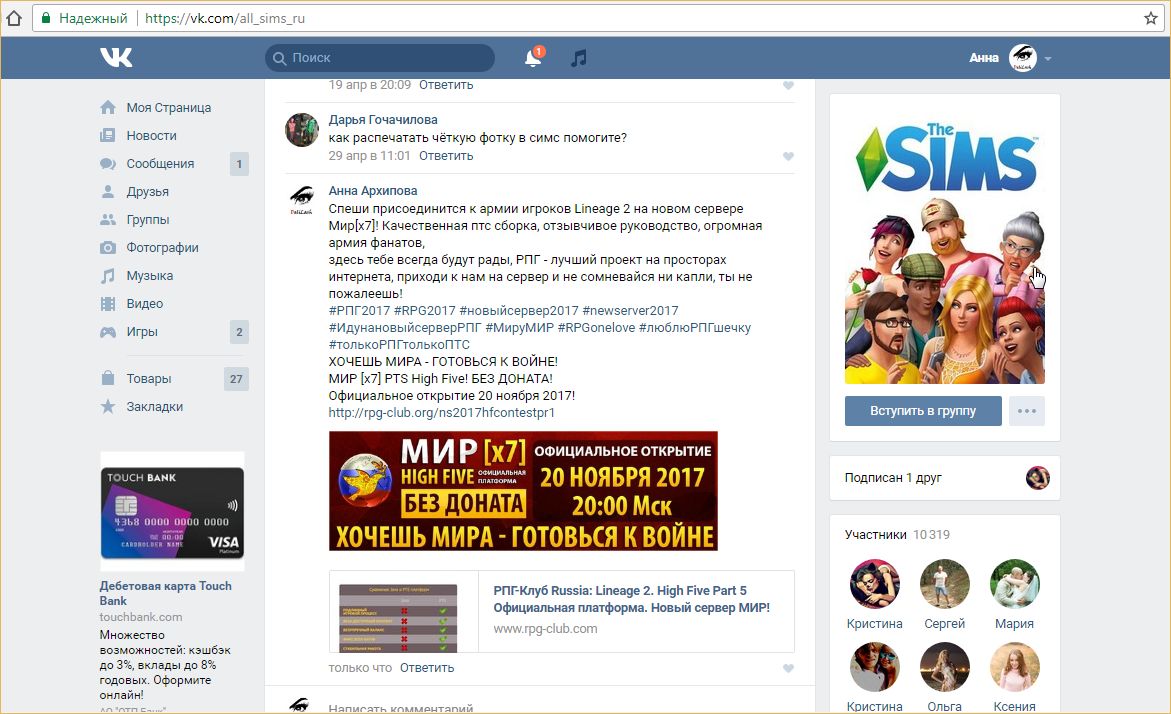Viewport: 1171px width, 714px height.
Task: Click the Надежный secure site indicator
Action: (x=84, y=18)
